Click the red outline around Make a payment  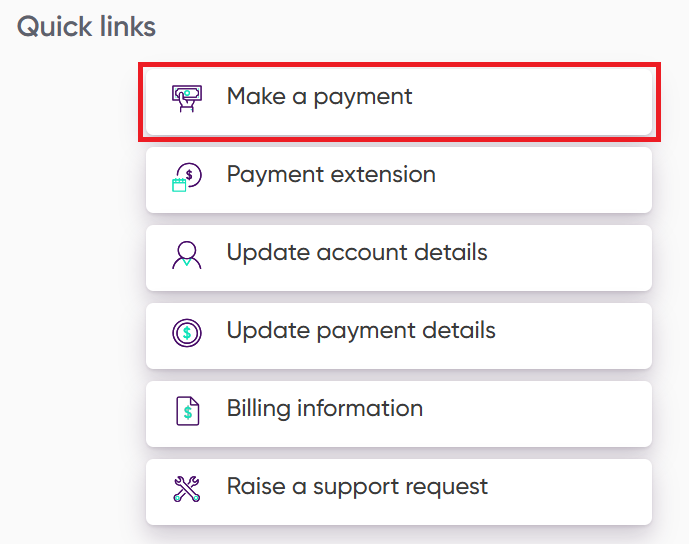tap(398, 65)
